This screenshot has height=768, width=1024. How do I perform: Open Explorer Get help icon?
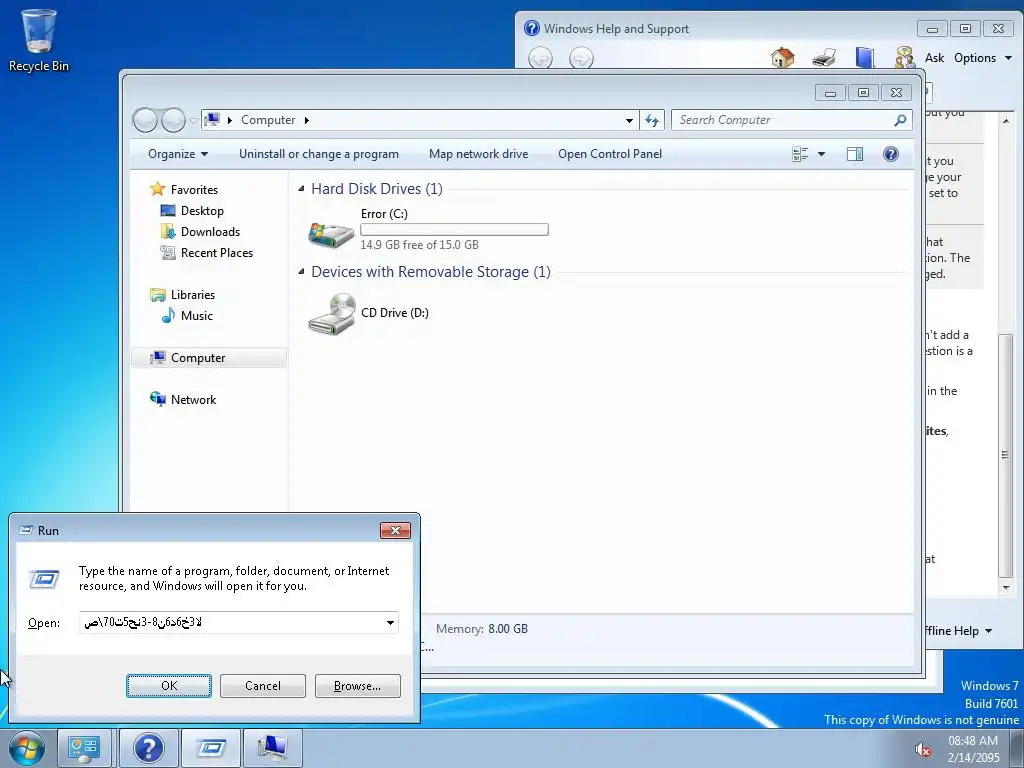click(x=891, y=154)
